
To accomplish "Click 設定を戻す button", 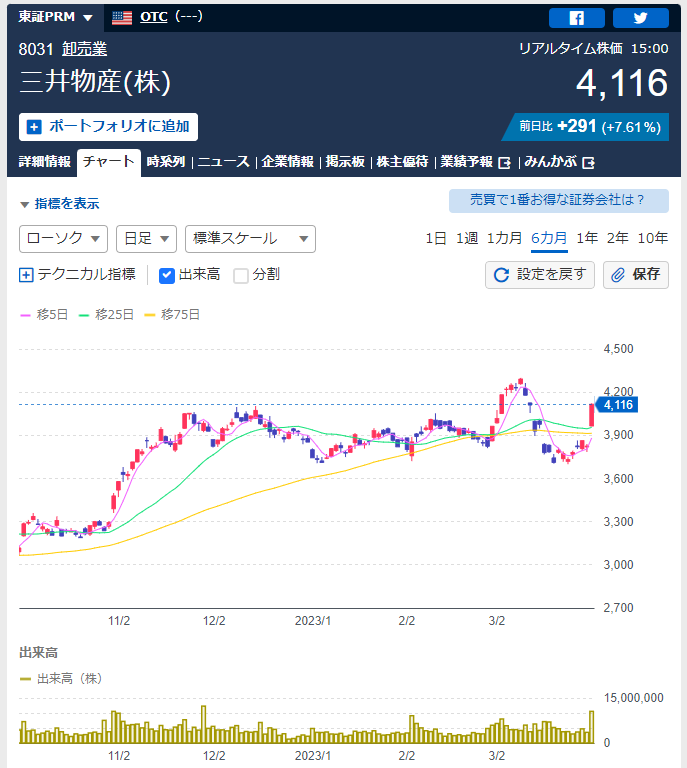I will (540, 275).
